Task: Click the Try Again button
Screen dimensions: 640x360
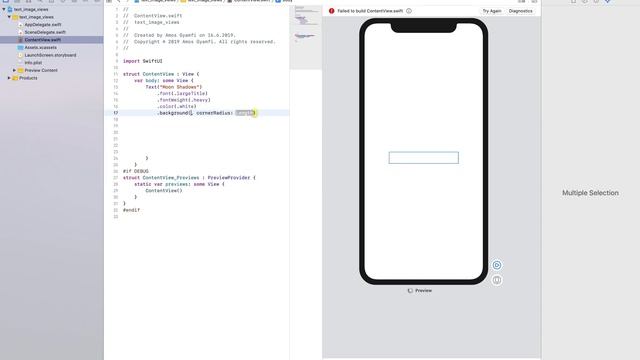Action: (x=492, y=11)
